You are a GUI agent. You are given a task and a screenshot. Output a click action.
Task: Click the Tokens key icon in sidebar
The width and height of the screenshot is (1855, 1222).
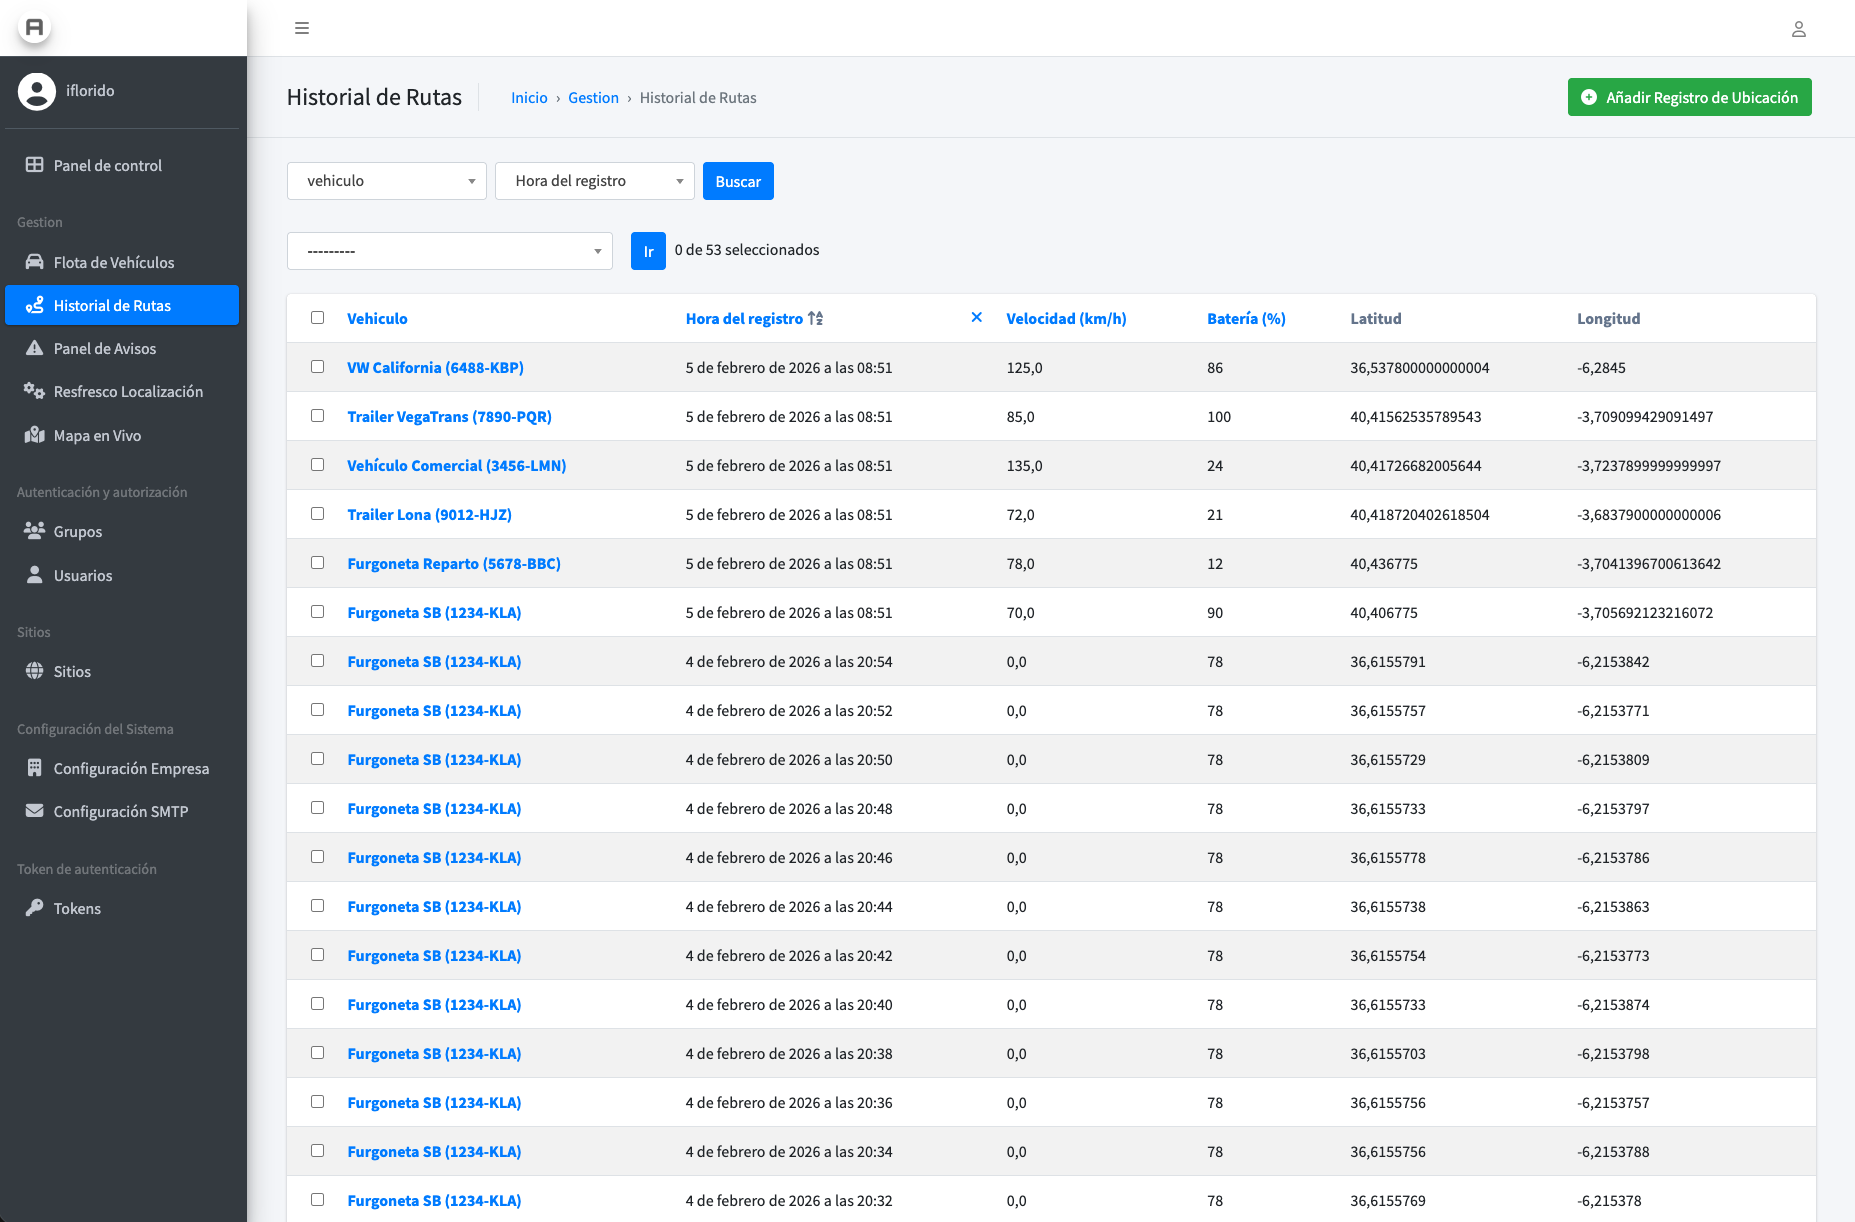35,908
